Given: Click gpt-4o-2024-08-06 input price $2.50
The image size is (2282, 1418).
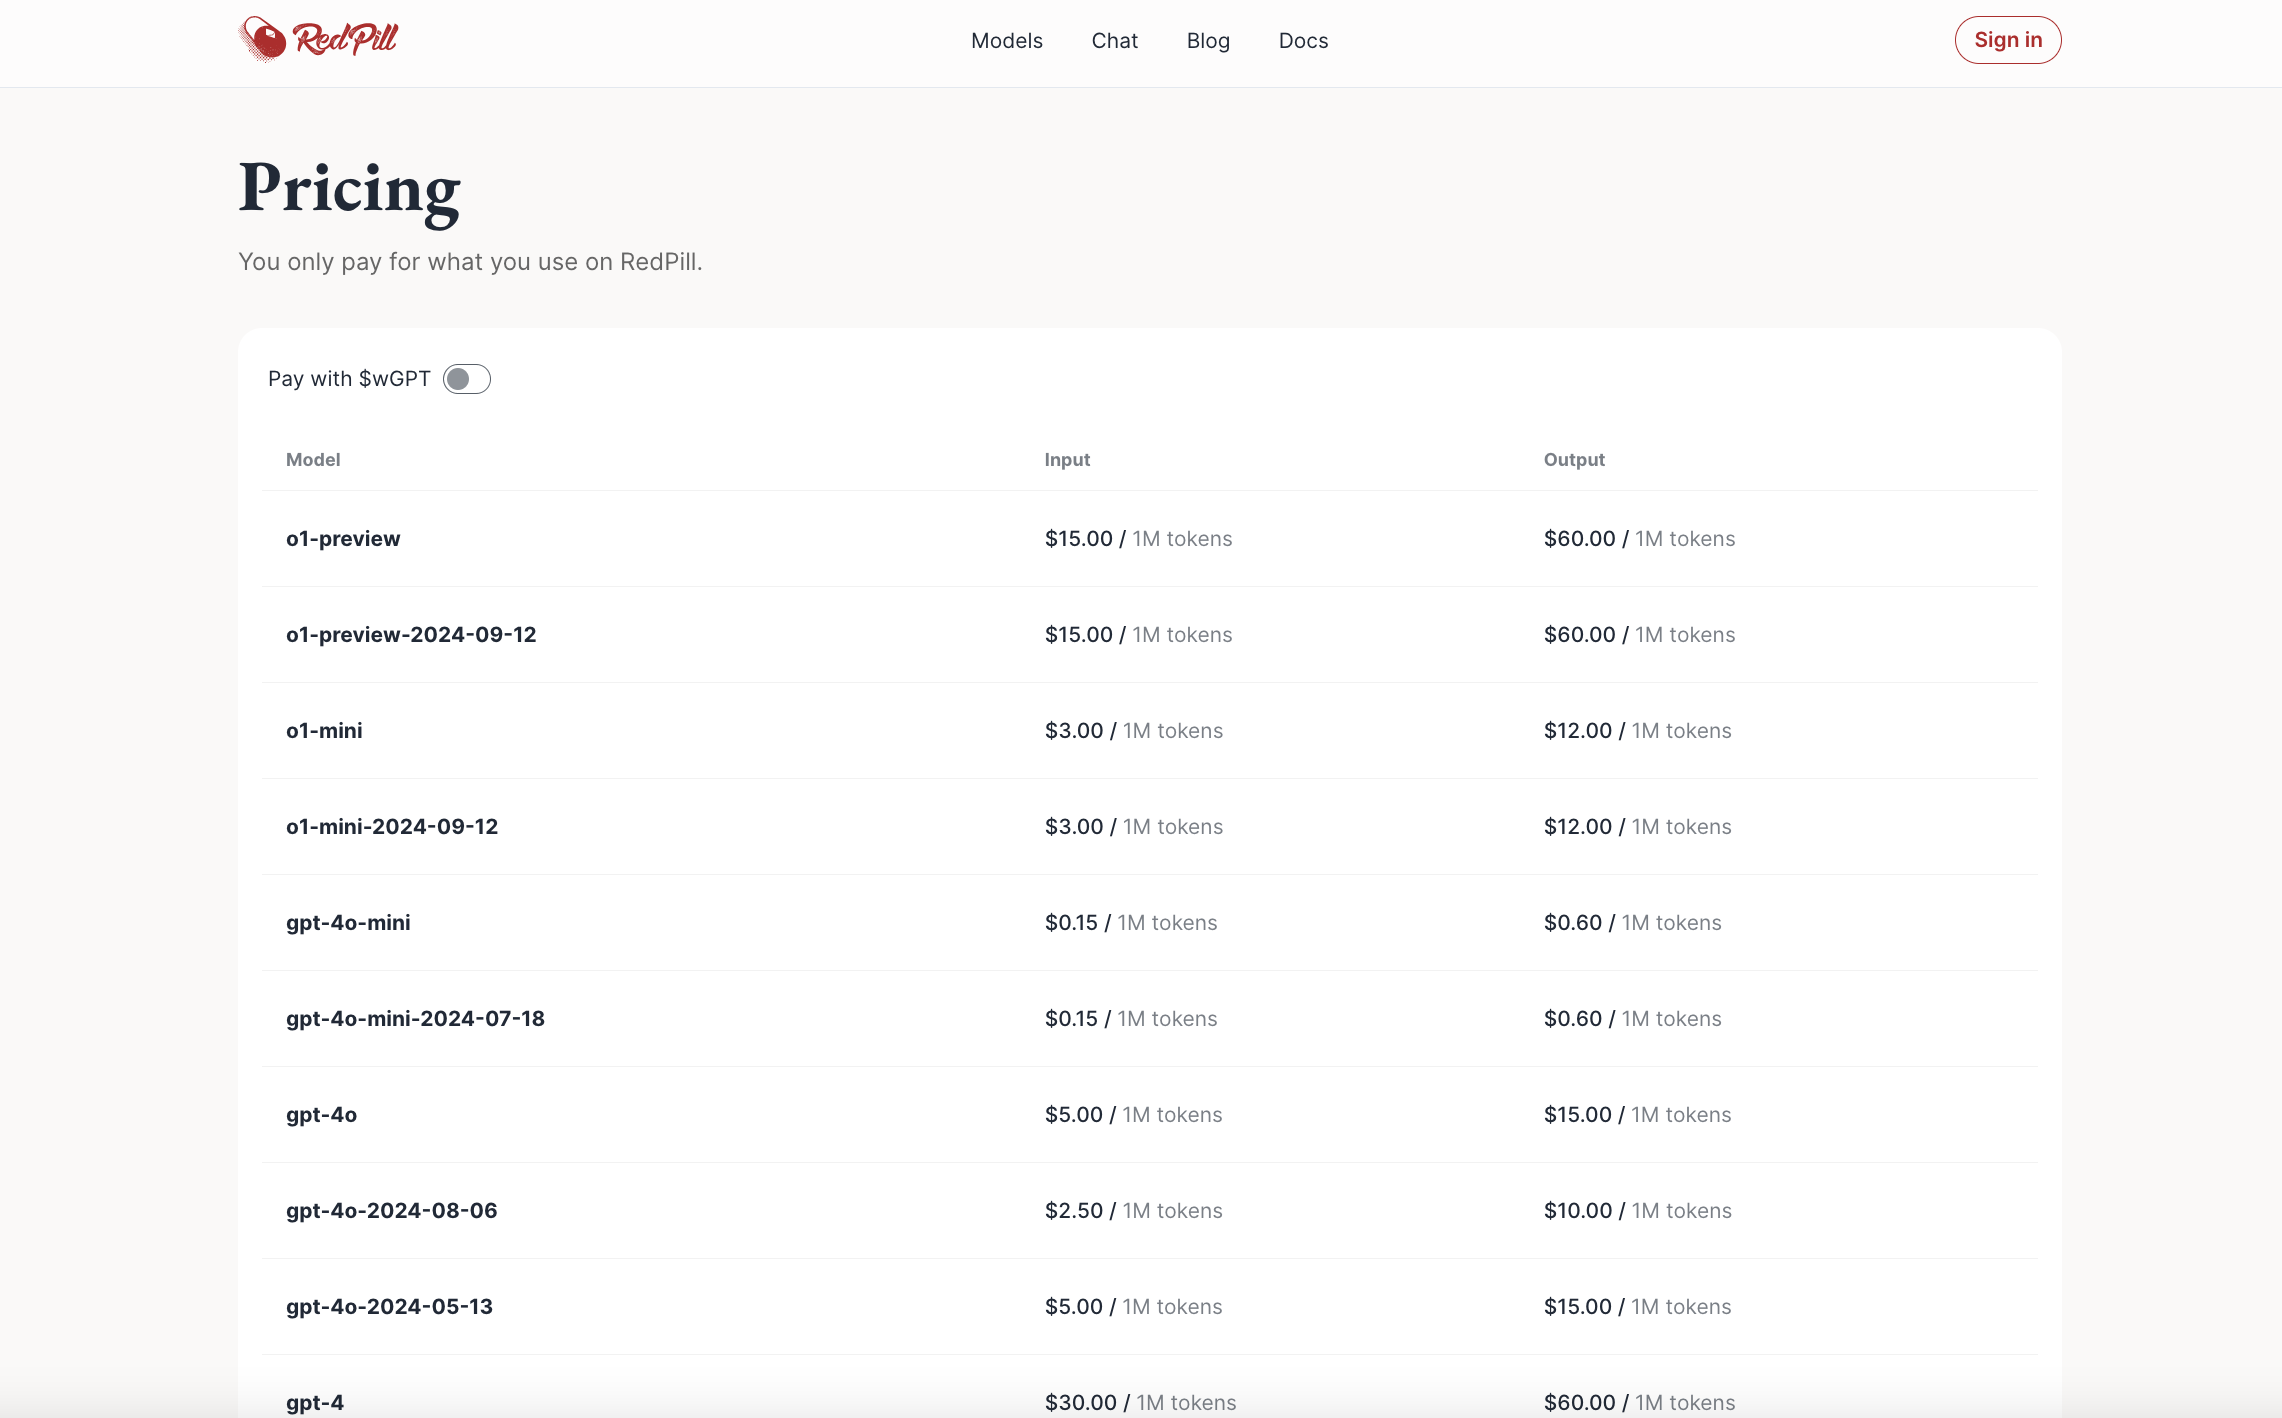Looking at the screenshot, I should (1074, 1211).
